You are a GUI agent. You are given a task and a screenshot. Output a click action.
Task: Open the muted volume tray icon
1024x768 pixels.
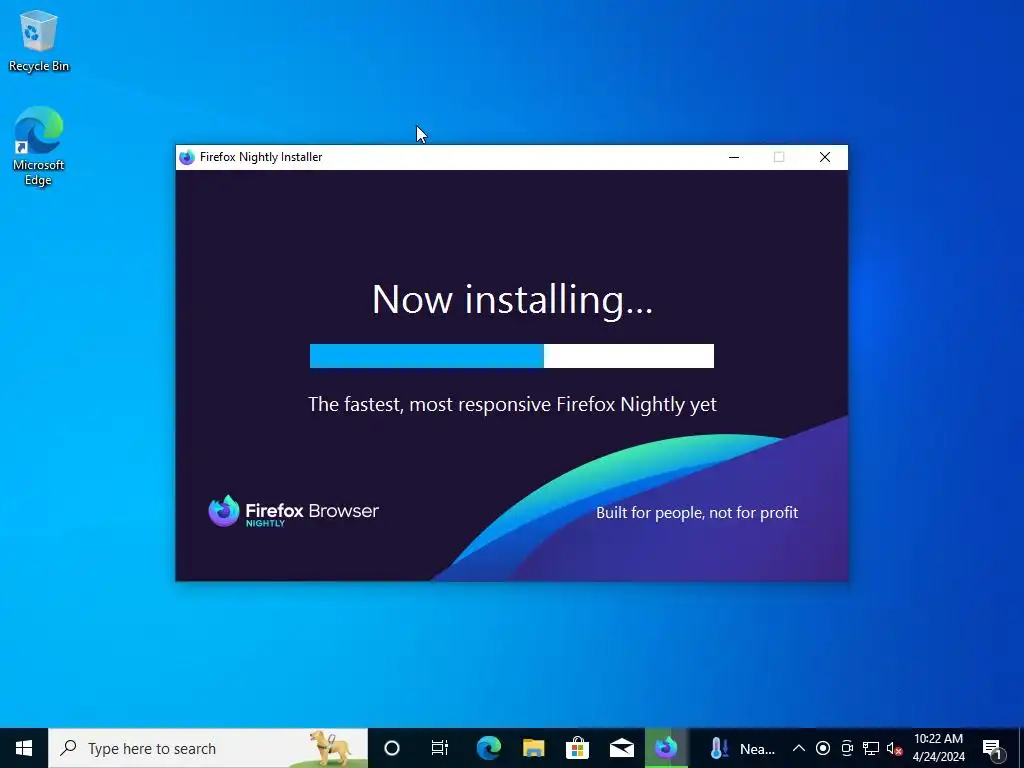tap(894, 748)
